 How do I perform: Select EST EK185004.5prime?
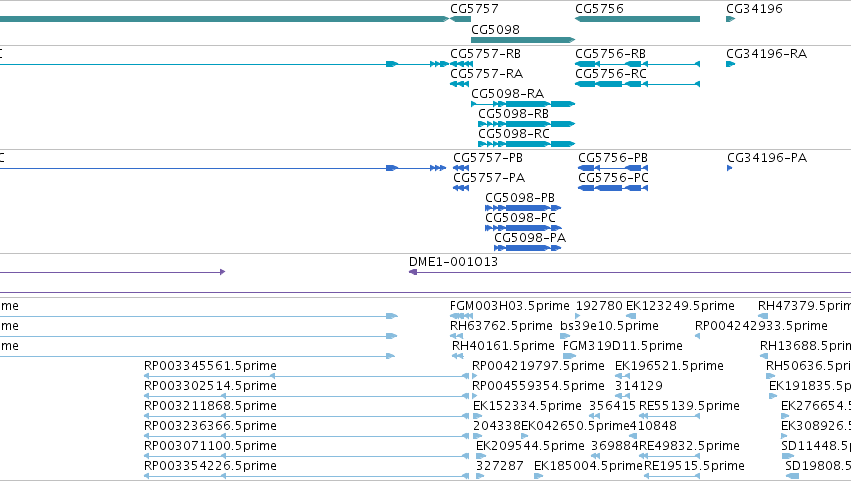[588, 466]
